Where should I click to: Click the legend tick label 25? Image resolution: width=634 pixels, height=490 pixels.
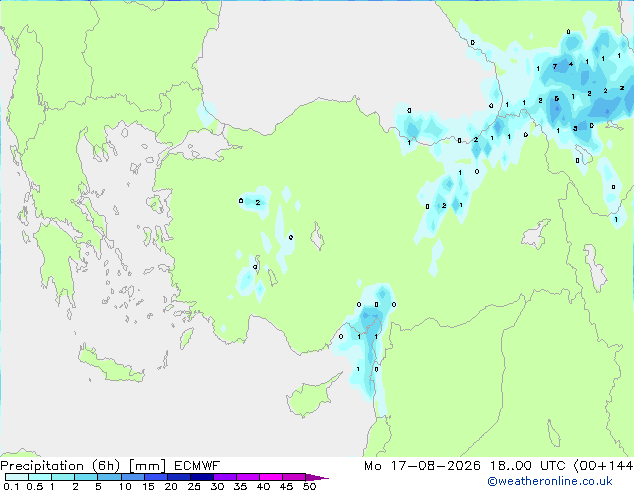point(194,486)
